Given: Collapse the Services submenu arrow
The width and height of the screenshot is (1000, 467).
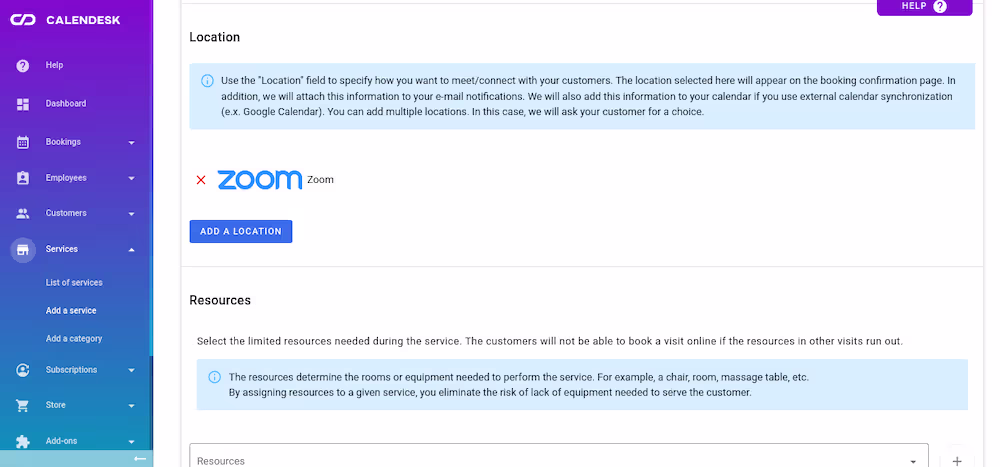Looking at the screenshot, I should point(131,249).
